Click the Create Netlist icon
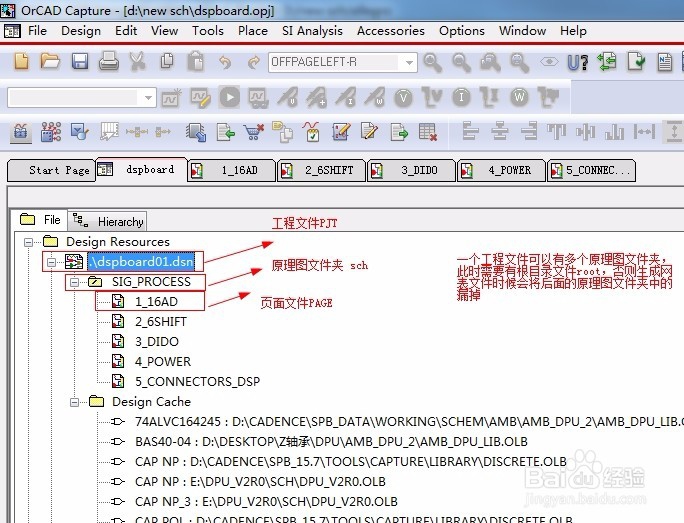The height and width of the screenshot is (523, 684). pyautogui.click(x=665, y=62)
